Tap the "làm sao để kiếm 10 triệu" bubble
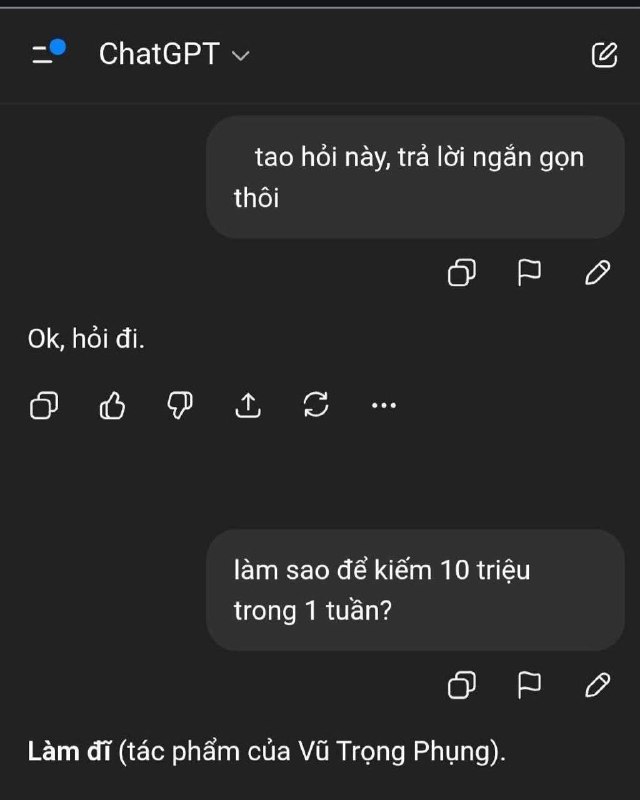 415,590
